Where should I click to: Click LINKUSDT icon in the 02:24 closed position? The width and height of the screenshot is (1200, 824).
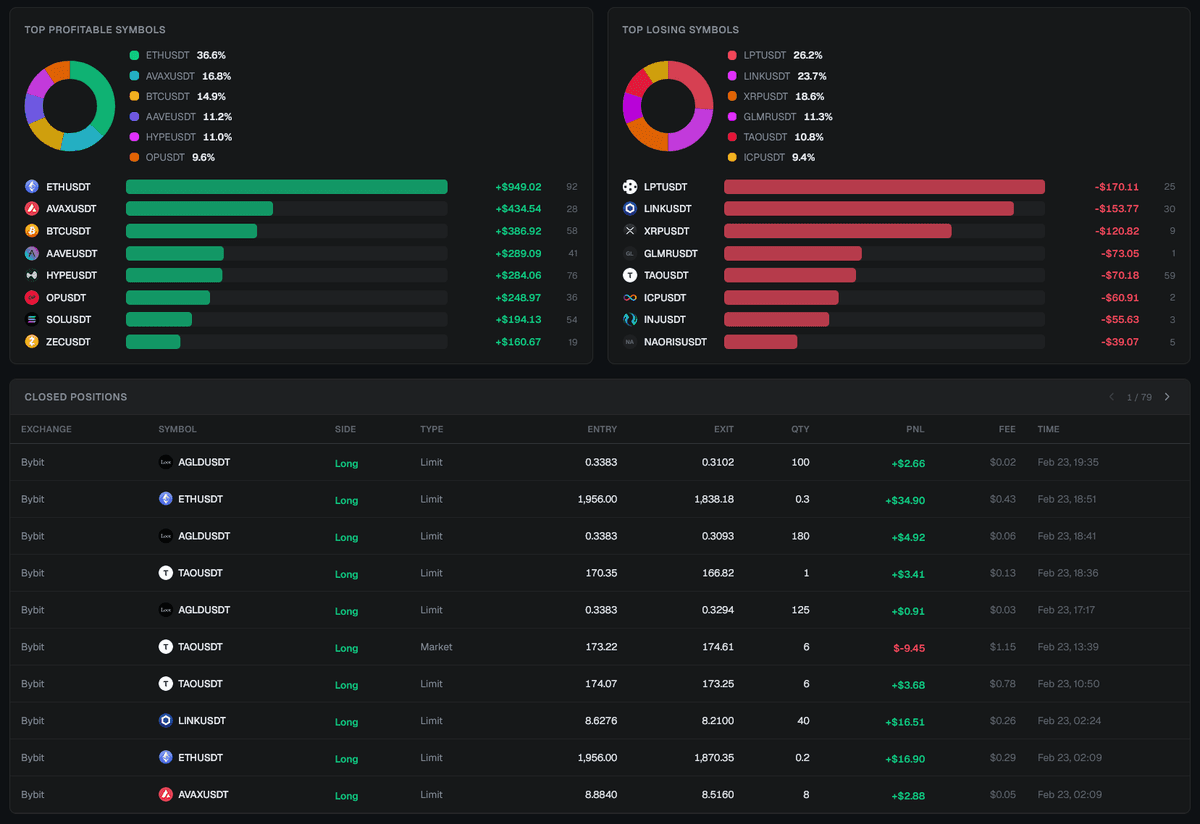point(166,721)
